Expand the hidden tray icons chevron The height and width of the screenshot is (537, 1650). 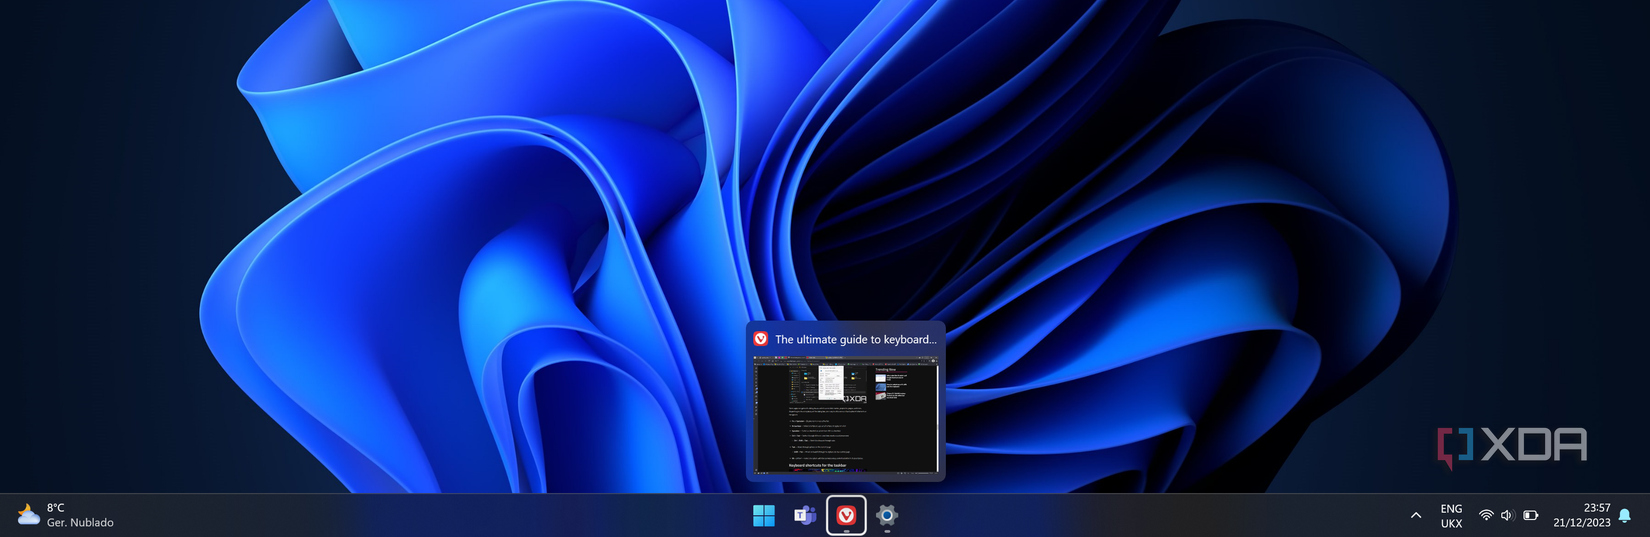point(1416,515)
